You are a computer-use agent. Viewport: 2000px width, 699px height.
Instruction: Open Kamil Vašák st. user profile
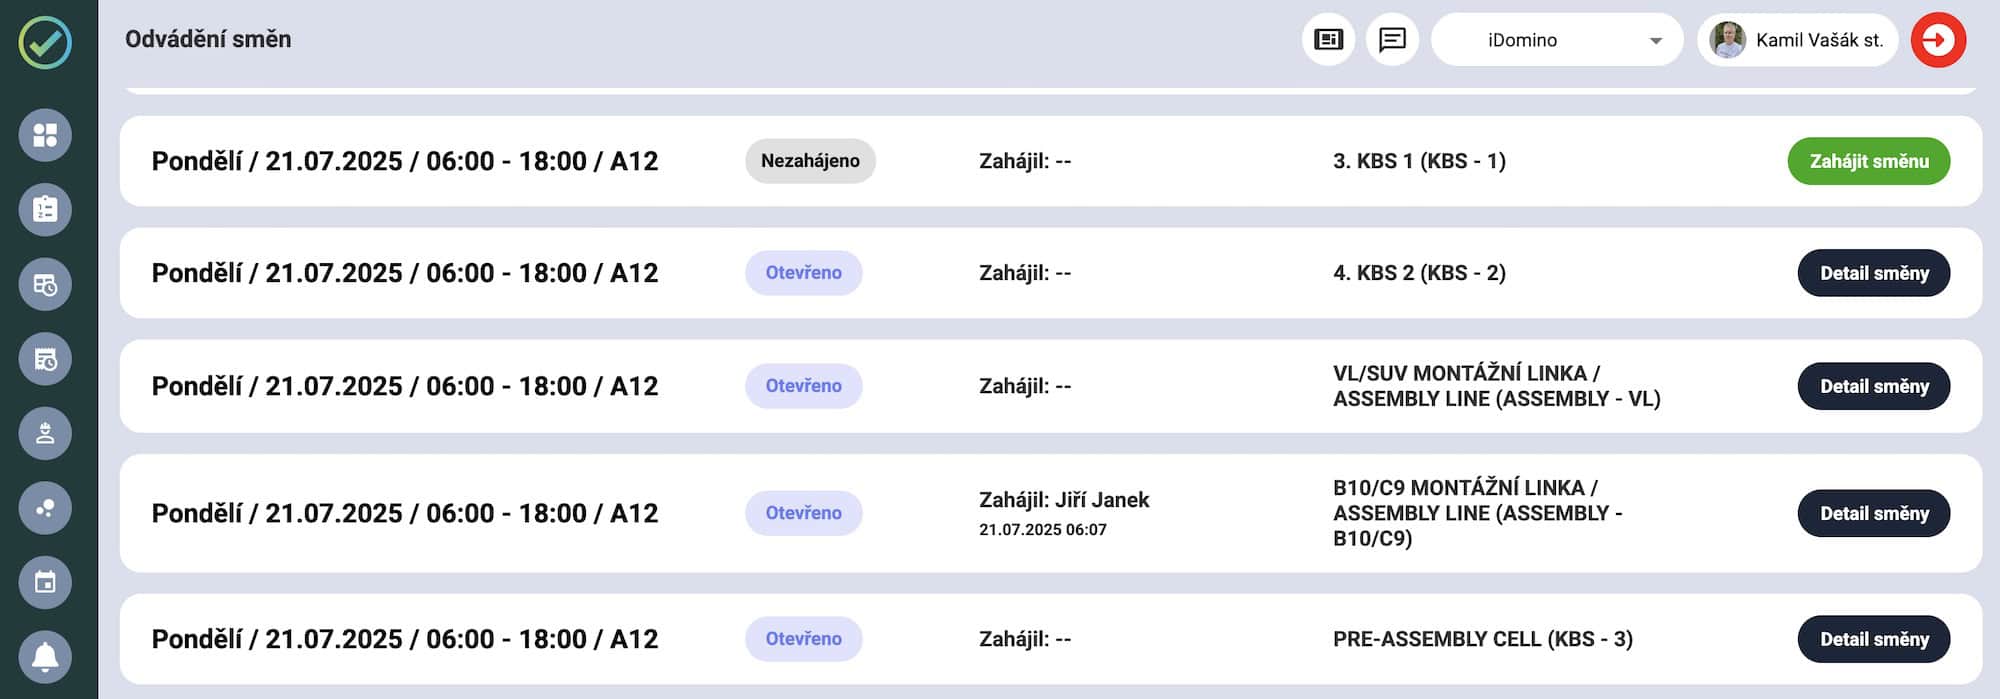tap(1797, 40)
